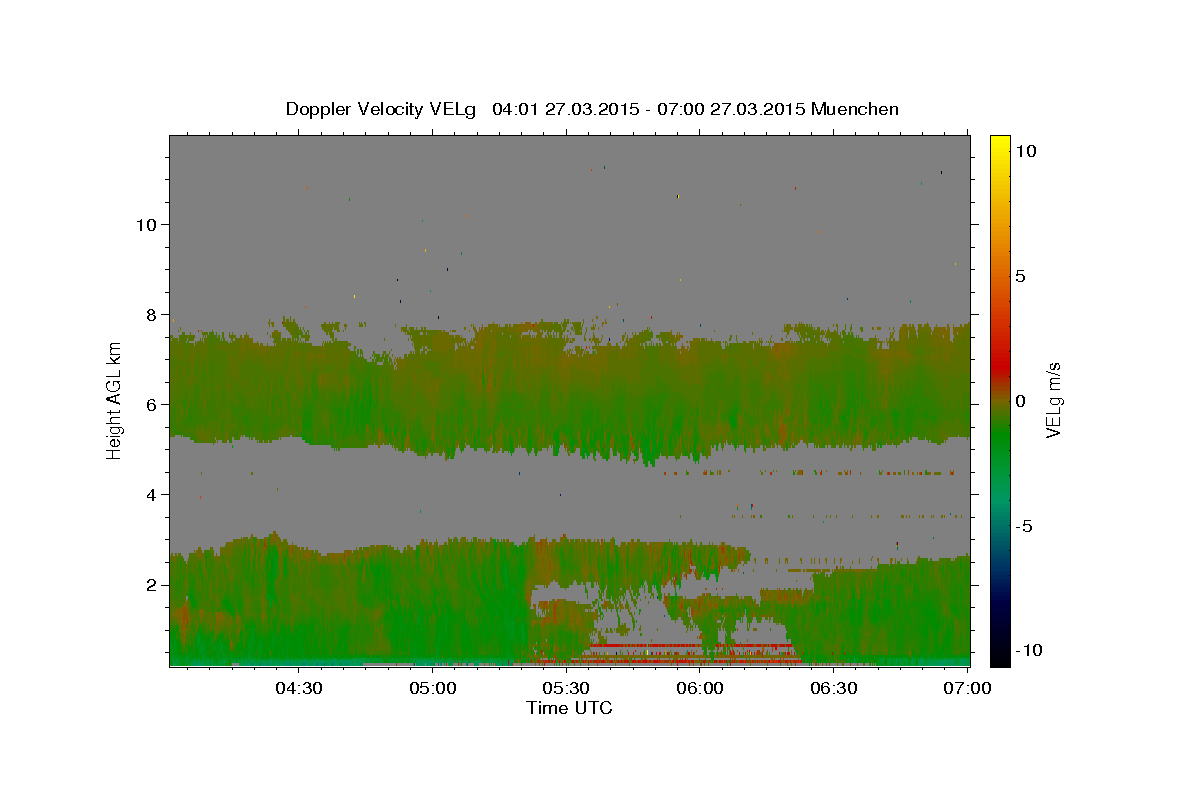Viewport: 1200px width, 800px height.
Task: Click the colorbar tick value -10
Action: coord(1027,650)
